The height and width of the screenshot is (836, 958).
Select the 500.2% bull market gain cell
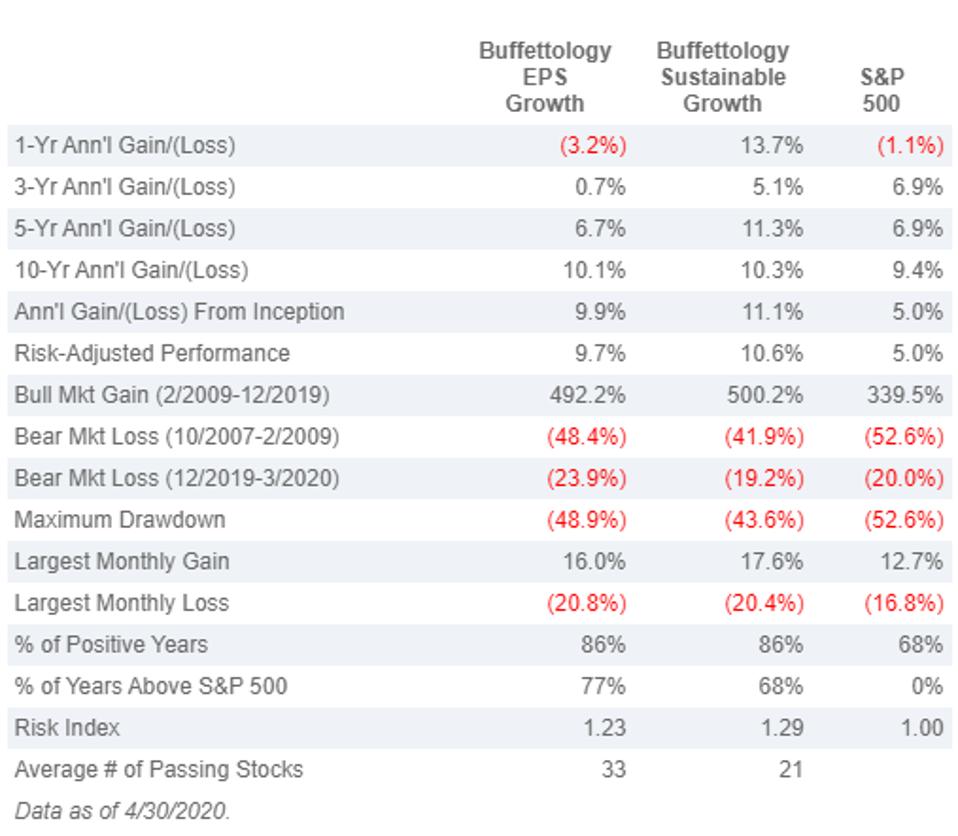(x=764, y=395)
